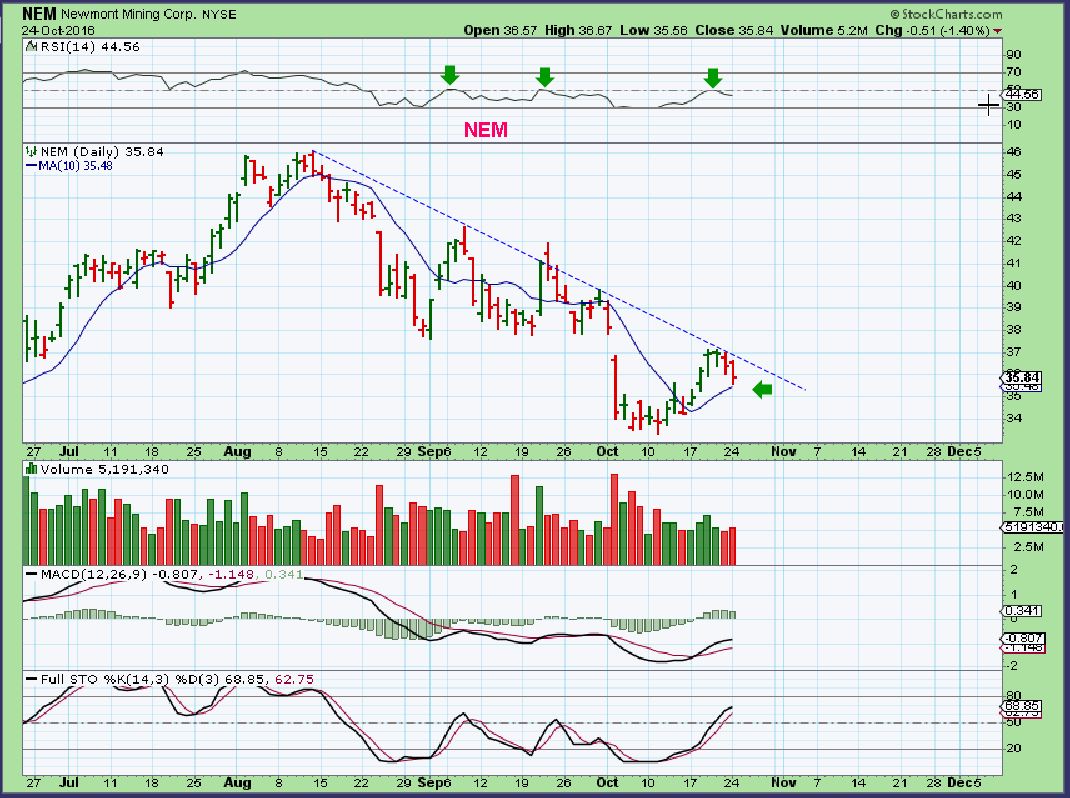Image resolution: width=1070 pixels, height=798 pixels.
Task: Click the -0.807 MACD axis tag
Action: click(x=1022, y=639)
